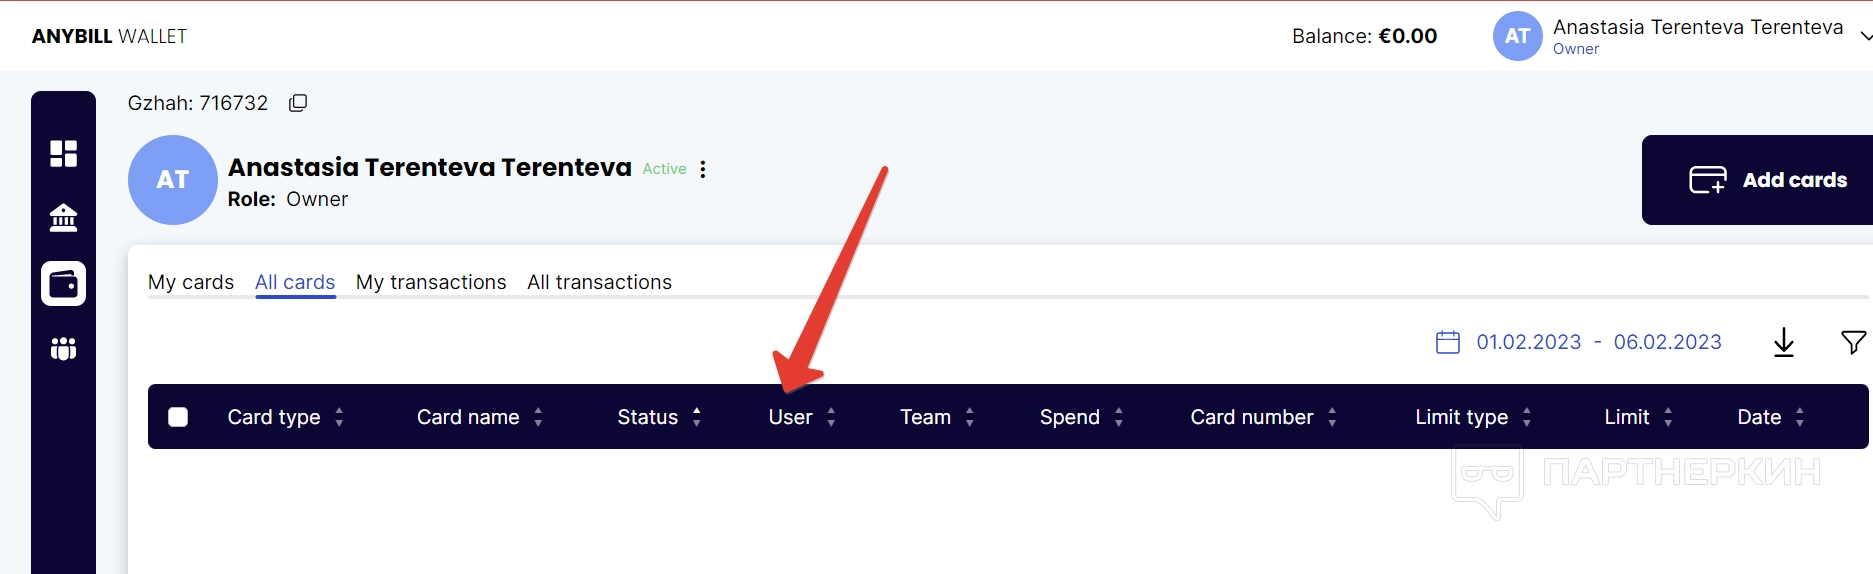
Task: Open the wallet sidebar icon
Action: (63, 284)
